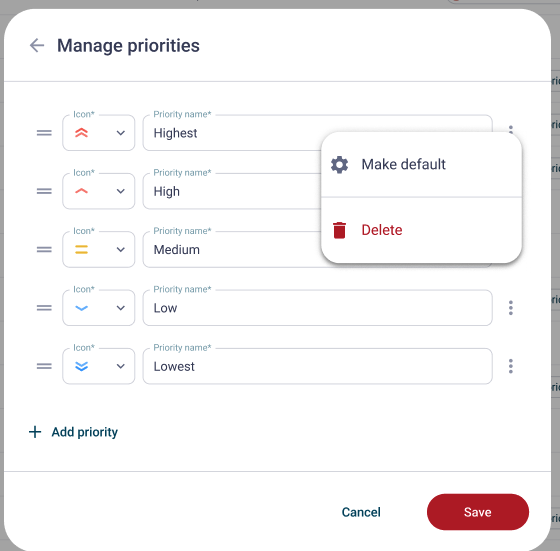560x551 pixels.
Task: Select the drag handle for Medium priority
Action: pos(44,249)
